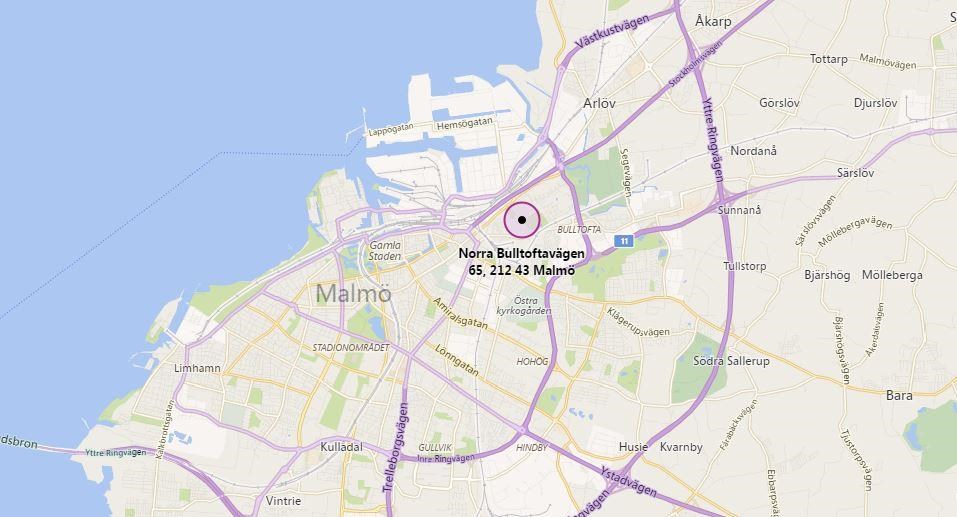Click the Västkustvägen road label
The width and height of the screenshot is (957, 517).
click(x=612, y=32)
